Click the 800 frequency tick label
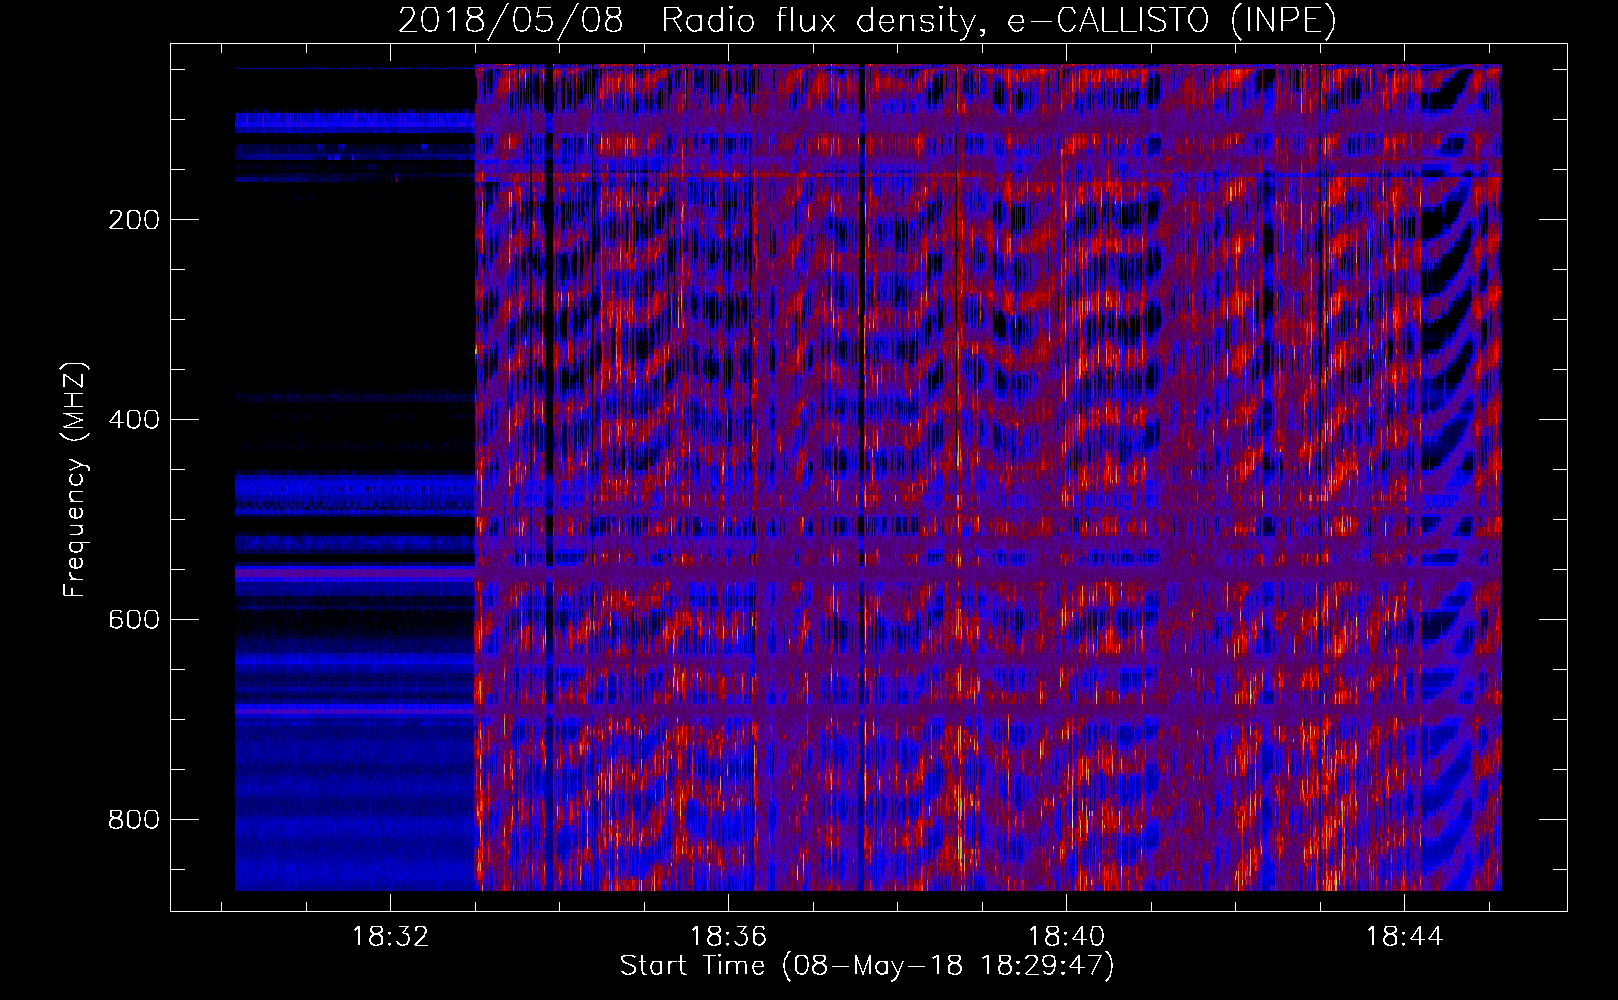 click(133, 820)
